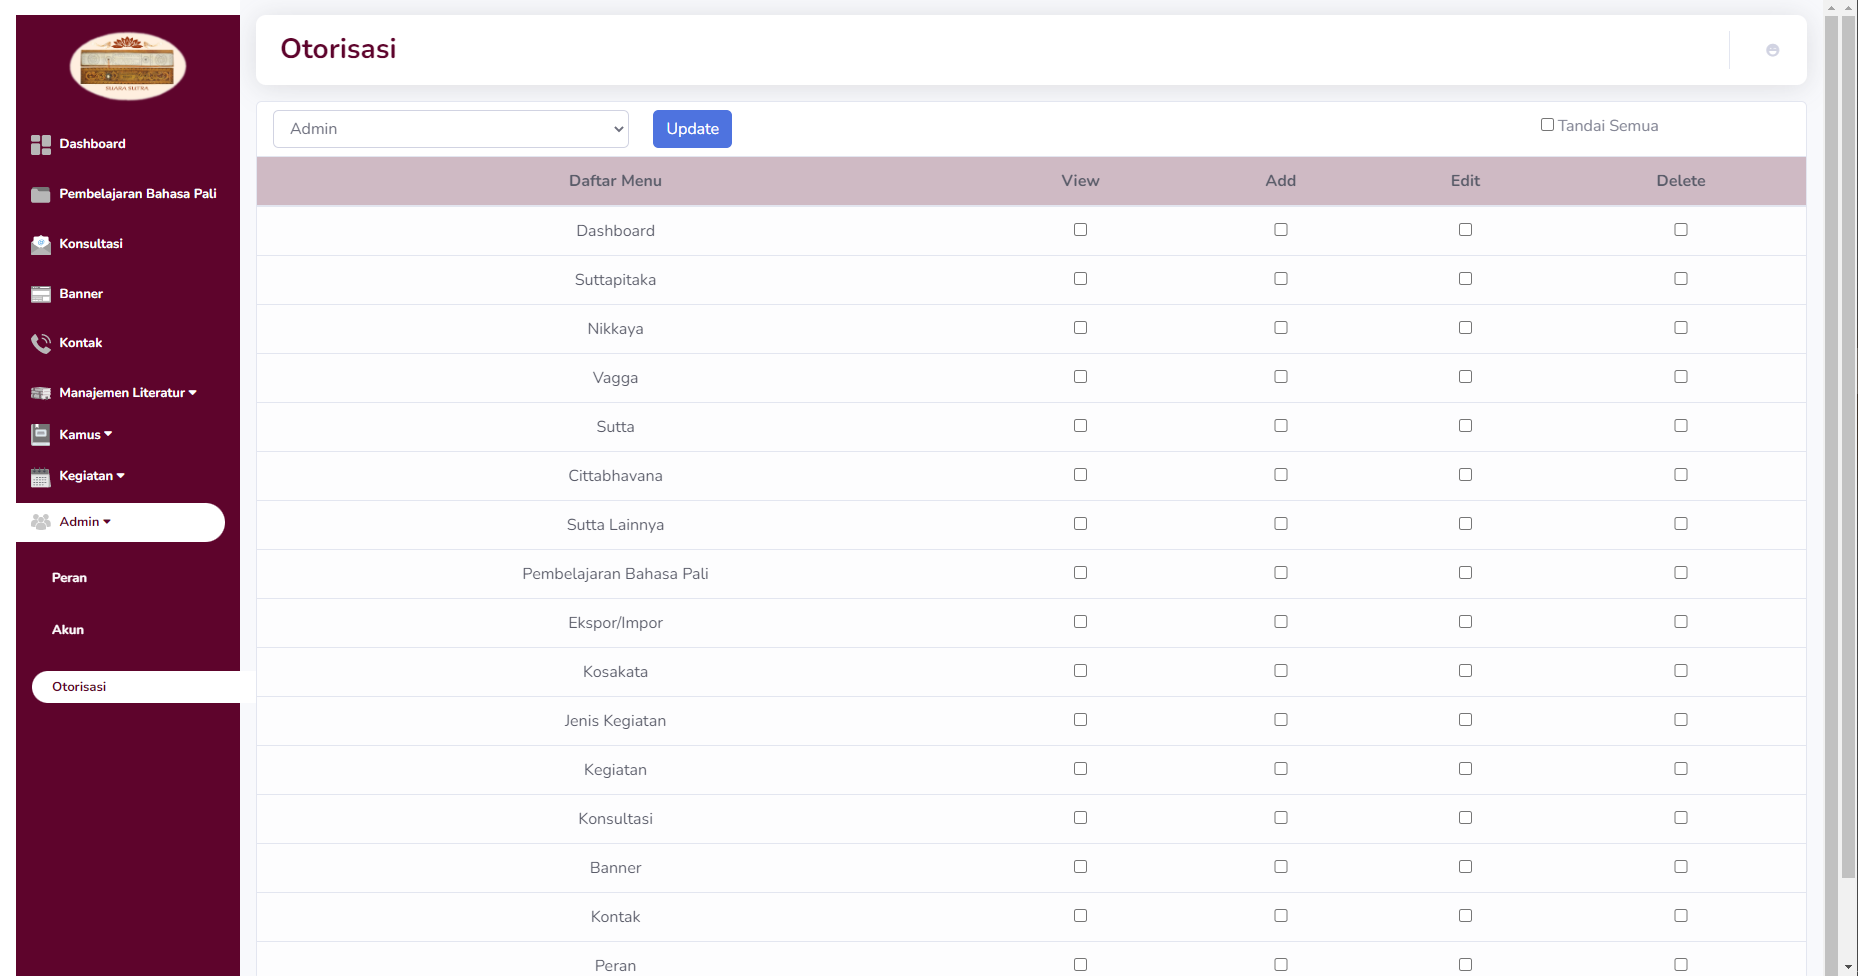The height and width of the screenshot is (976, 1858).
Task: Open the Peran submenu item
Action: coord(69,578)
